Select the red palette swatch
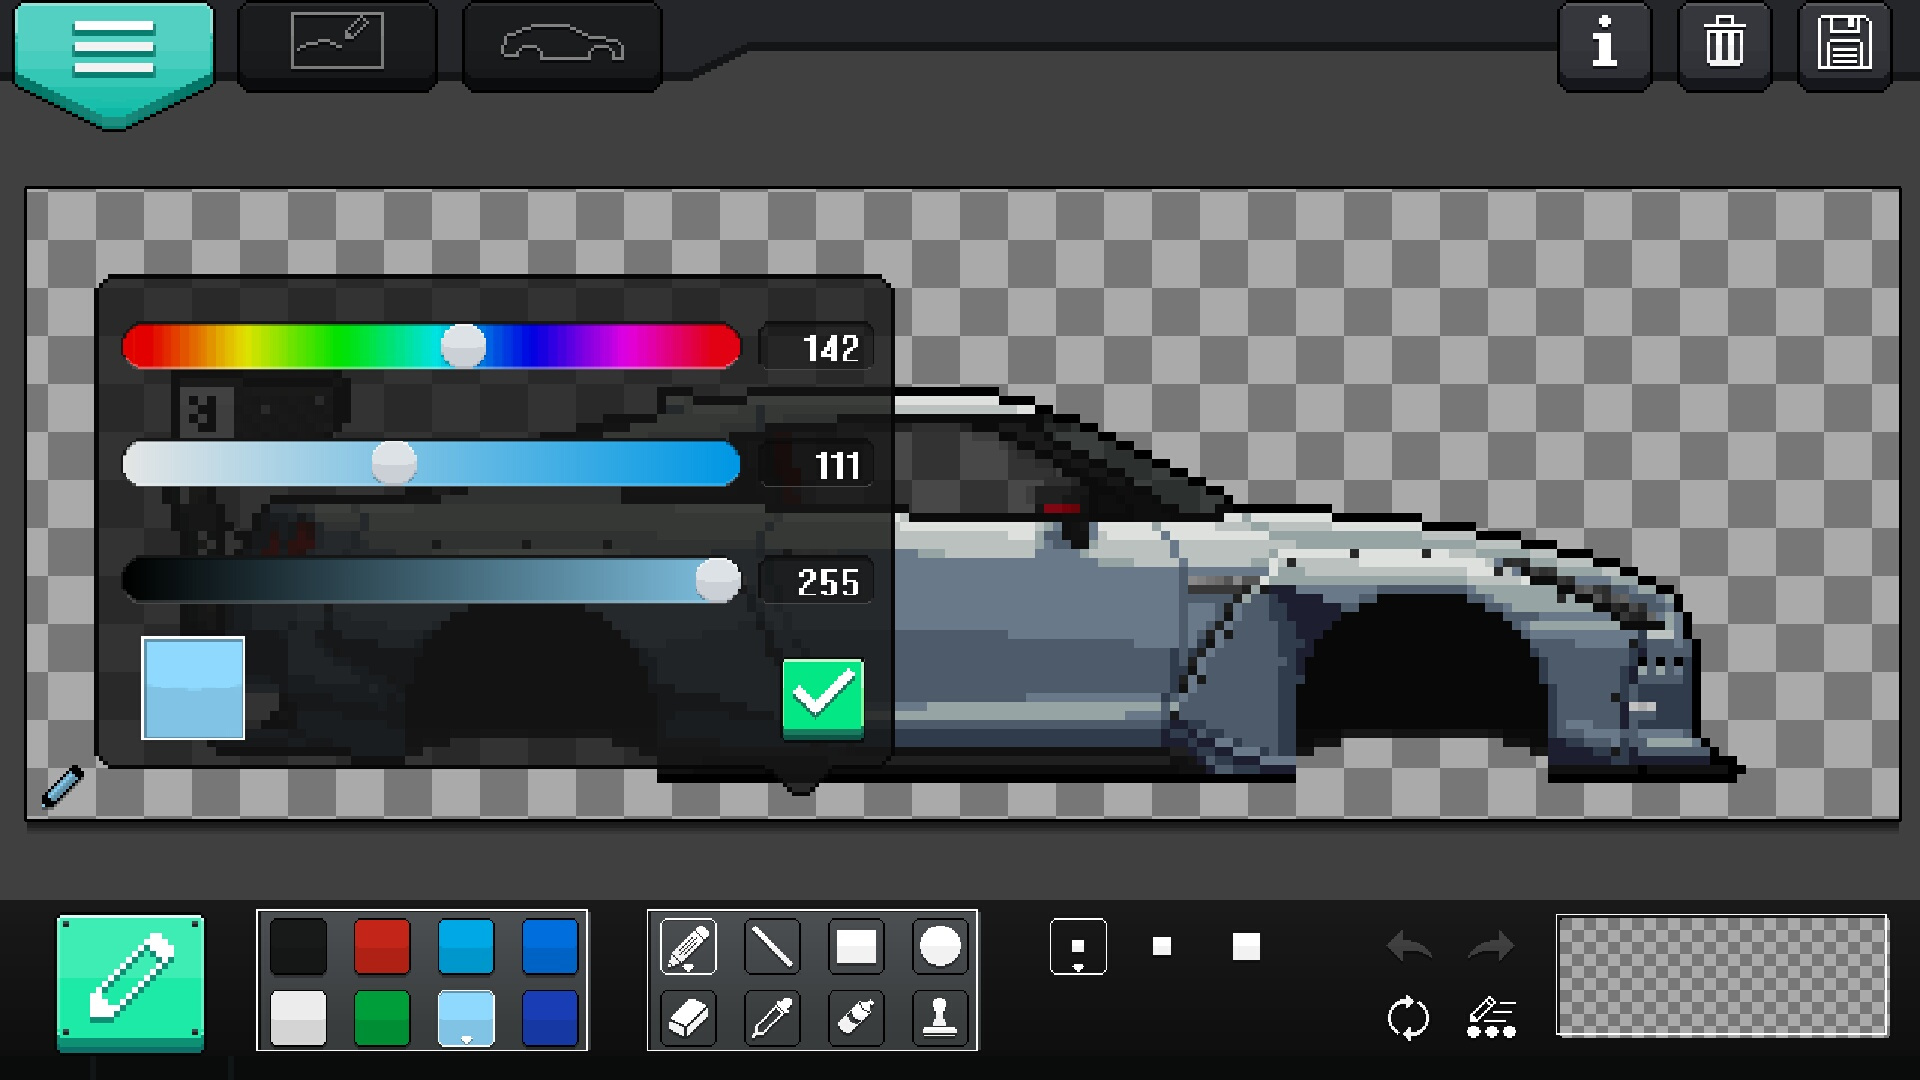Image resolution: width=1920 pixels, height=1080 pixels. point(382,946)
